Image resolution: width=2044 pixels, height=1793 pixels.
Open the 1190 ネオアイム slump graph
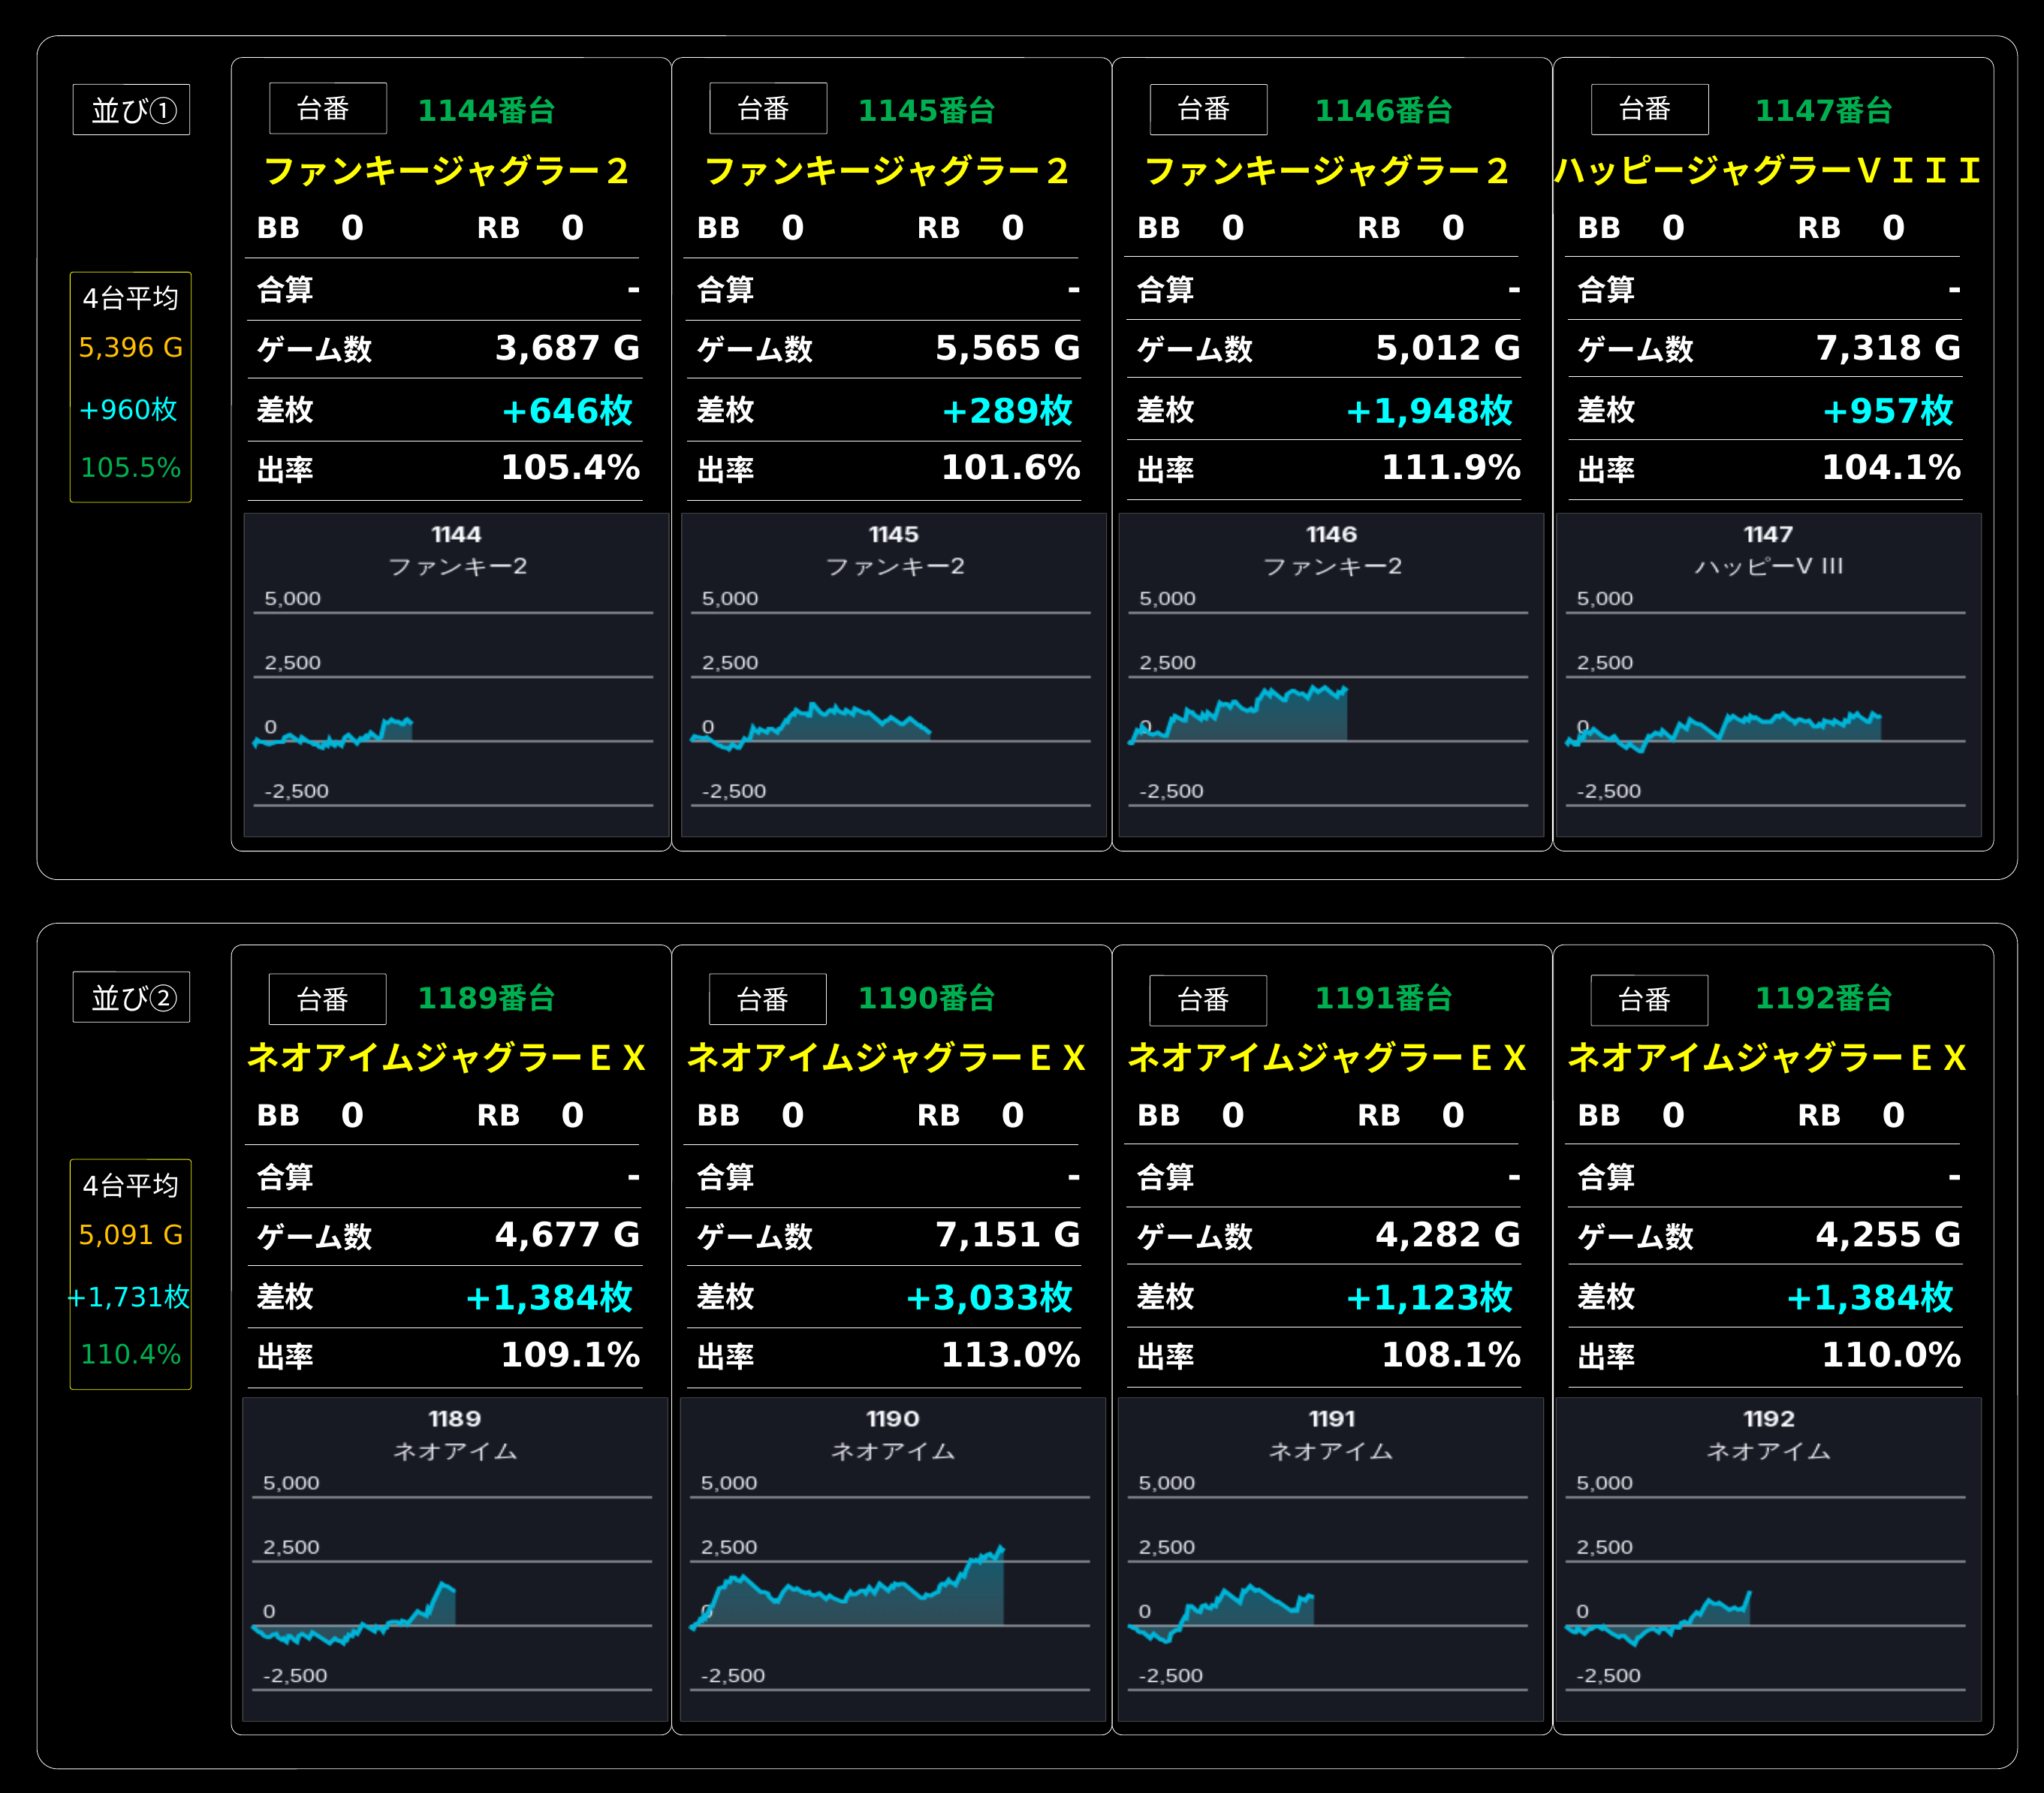[893, 1559]
